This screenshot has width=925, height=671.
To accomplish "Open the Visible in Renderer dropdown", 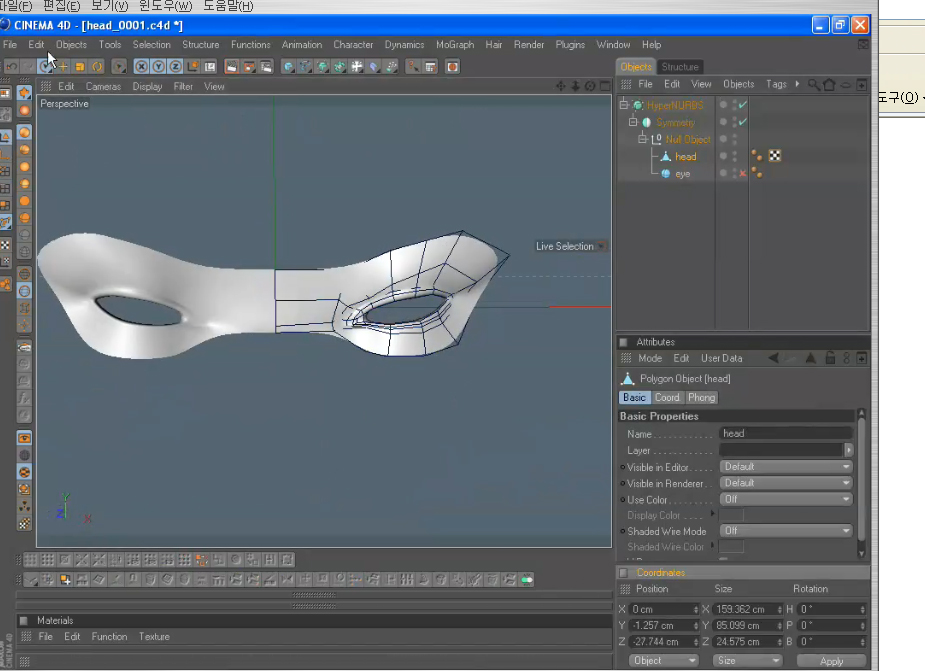I will pos(786,483).
